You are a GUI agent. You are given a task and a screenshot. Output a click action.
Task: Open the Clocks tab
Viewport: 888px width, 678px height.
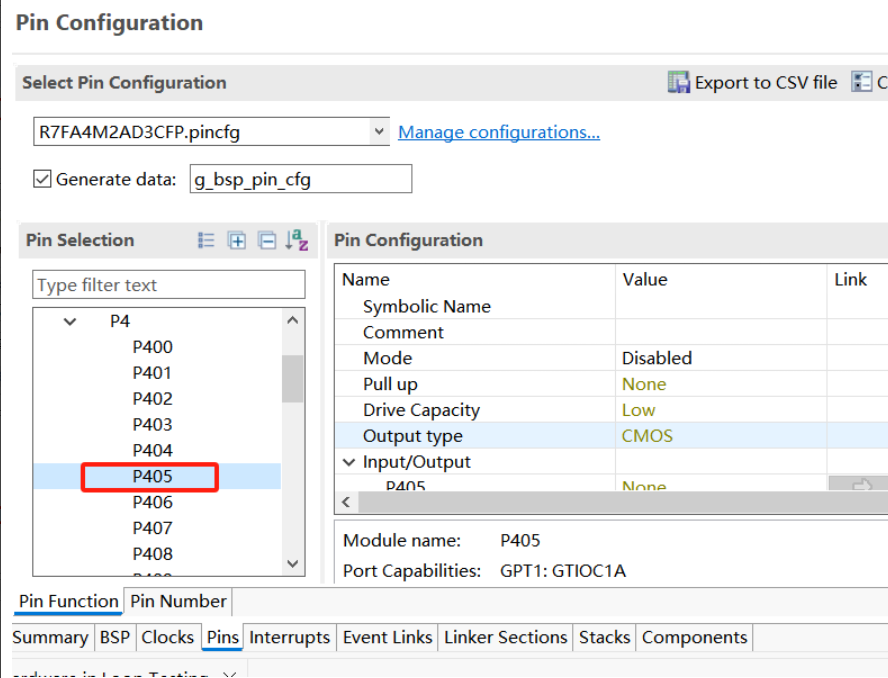click(x=167, y=637)
